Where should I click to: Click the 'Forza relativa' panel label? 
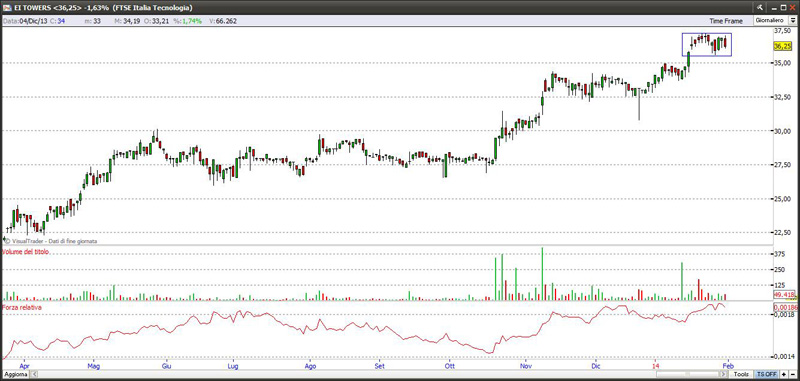(x=22, y=308)
